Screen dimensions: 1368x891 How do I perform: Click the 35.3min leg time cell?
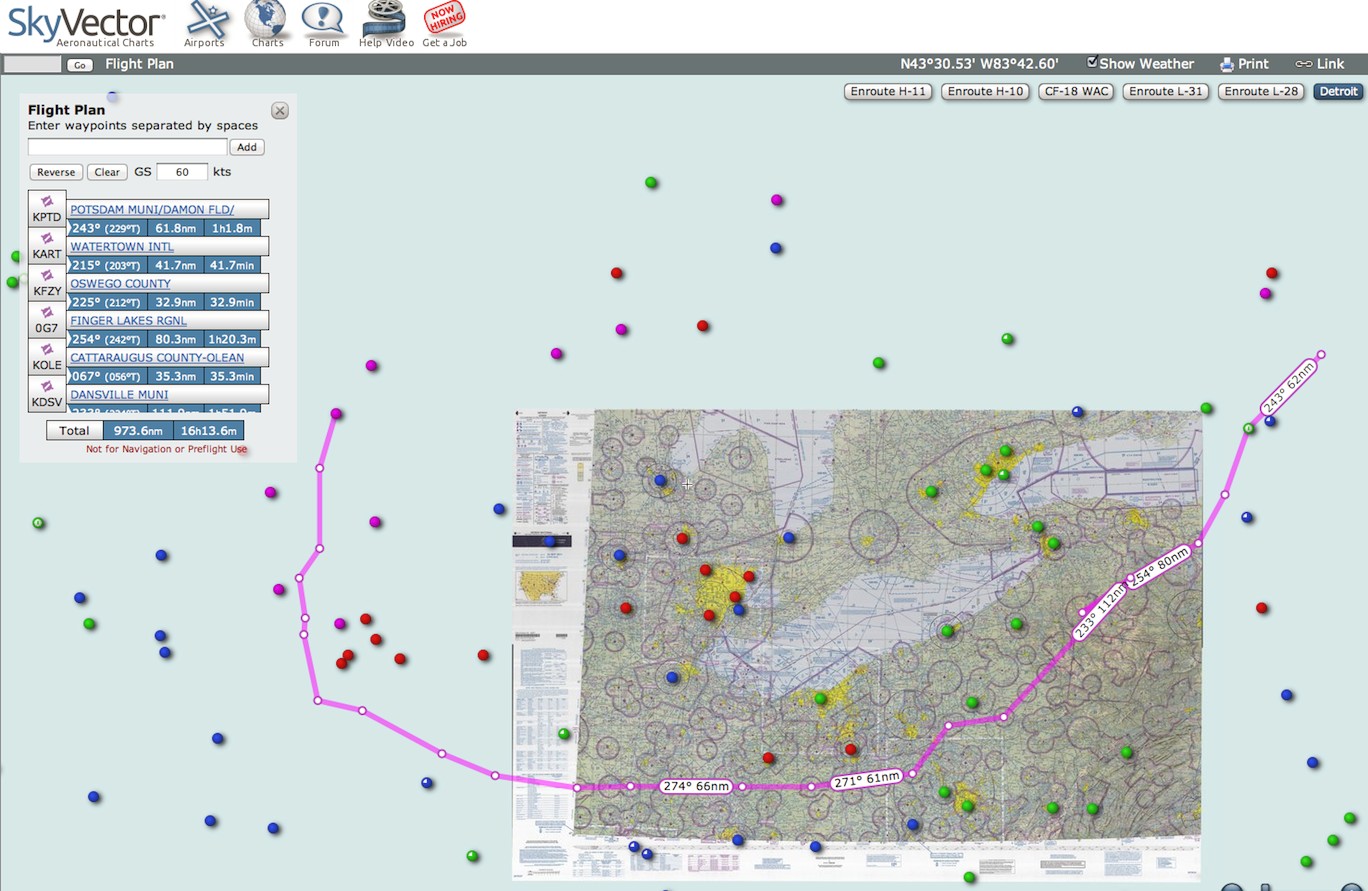click(232, 376)
